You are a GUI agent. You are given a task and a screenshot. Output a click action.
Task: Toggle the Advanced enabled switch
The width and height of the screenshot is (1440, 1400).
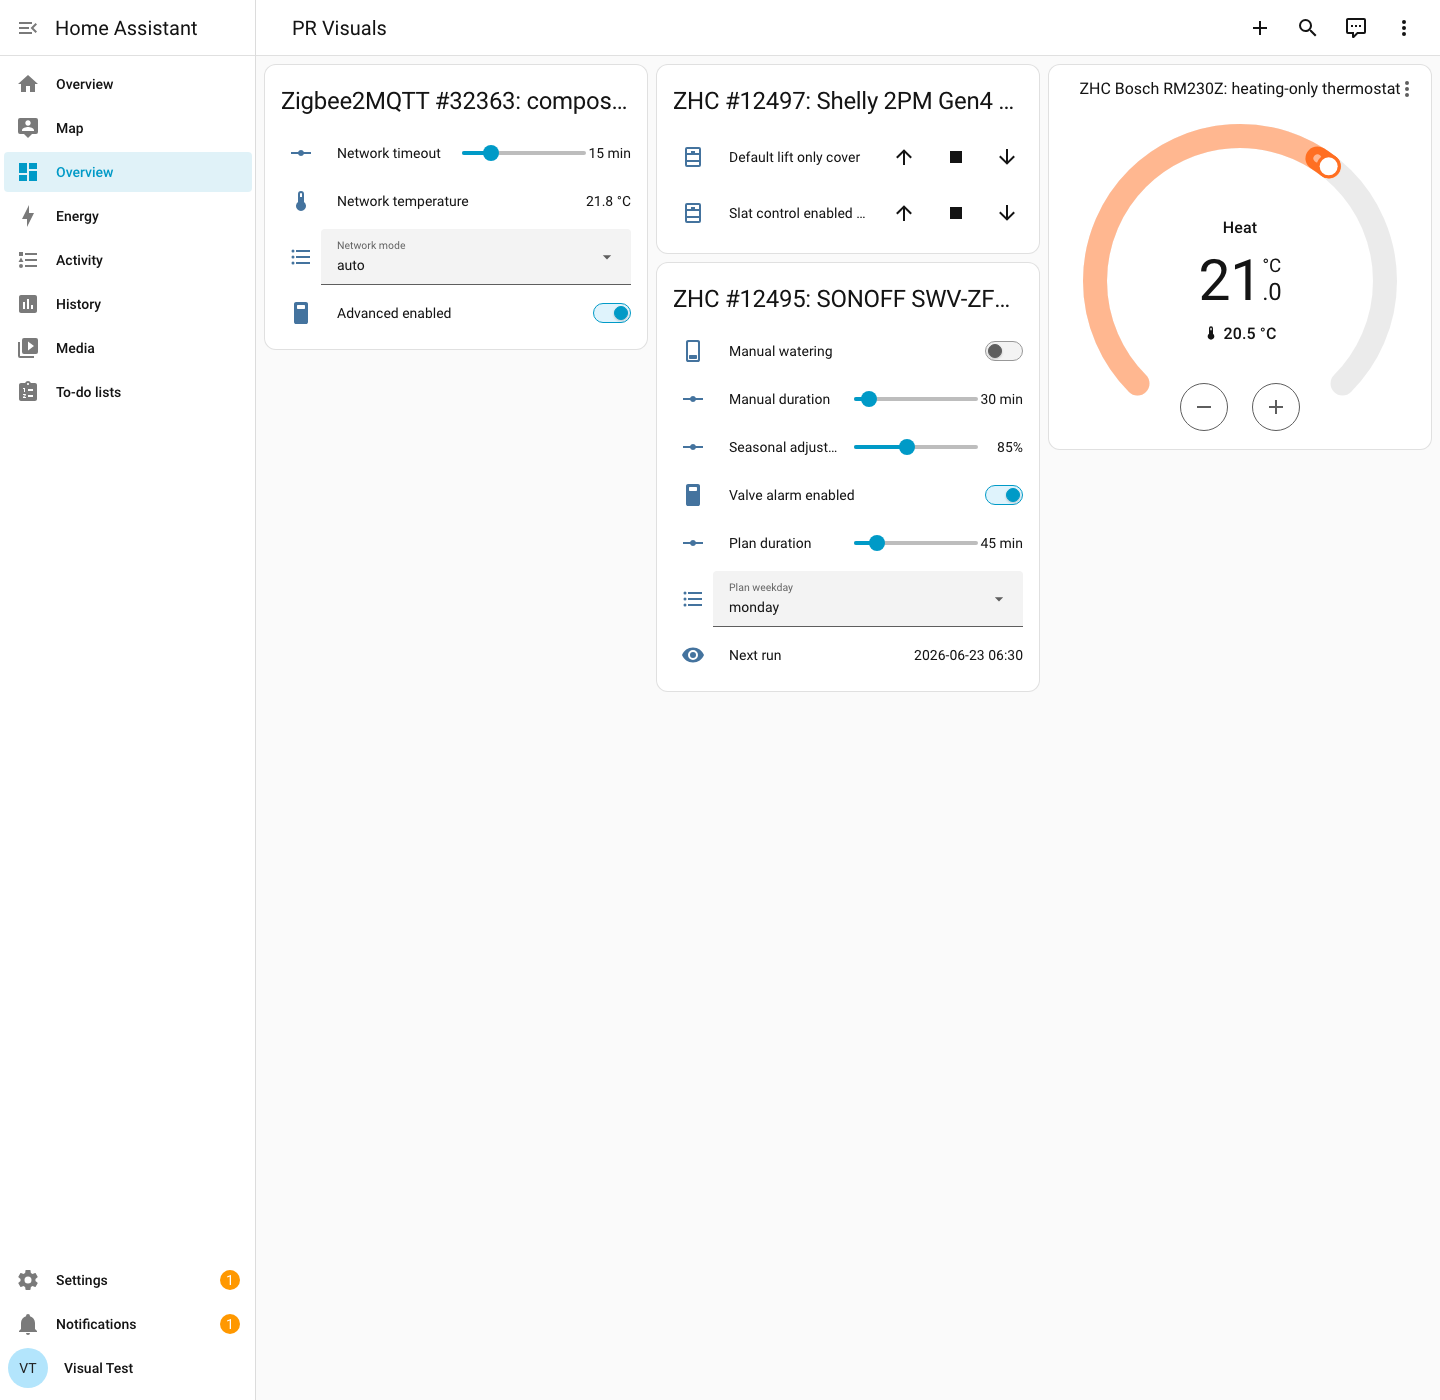[x=612, y=313]
